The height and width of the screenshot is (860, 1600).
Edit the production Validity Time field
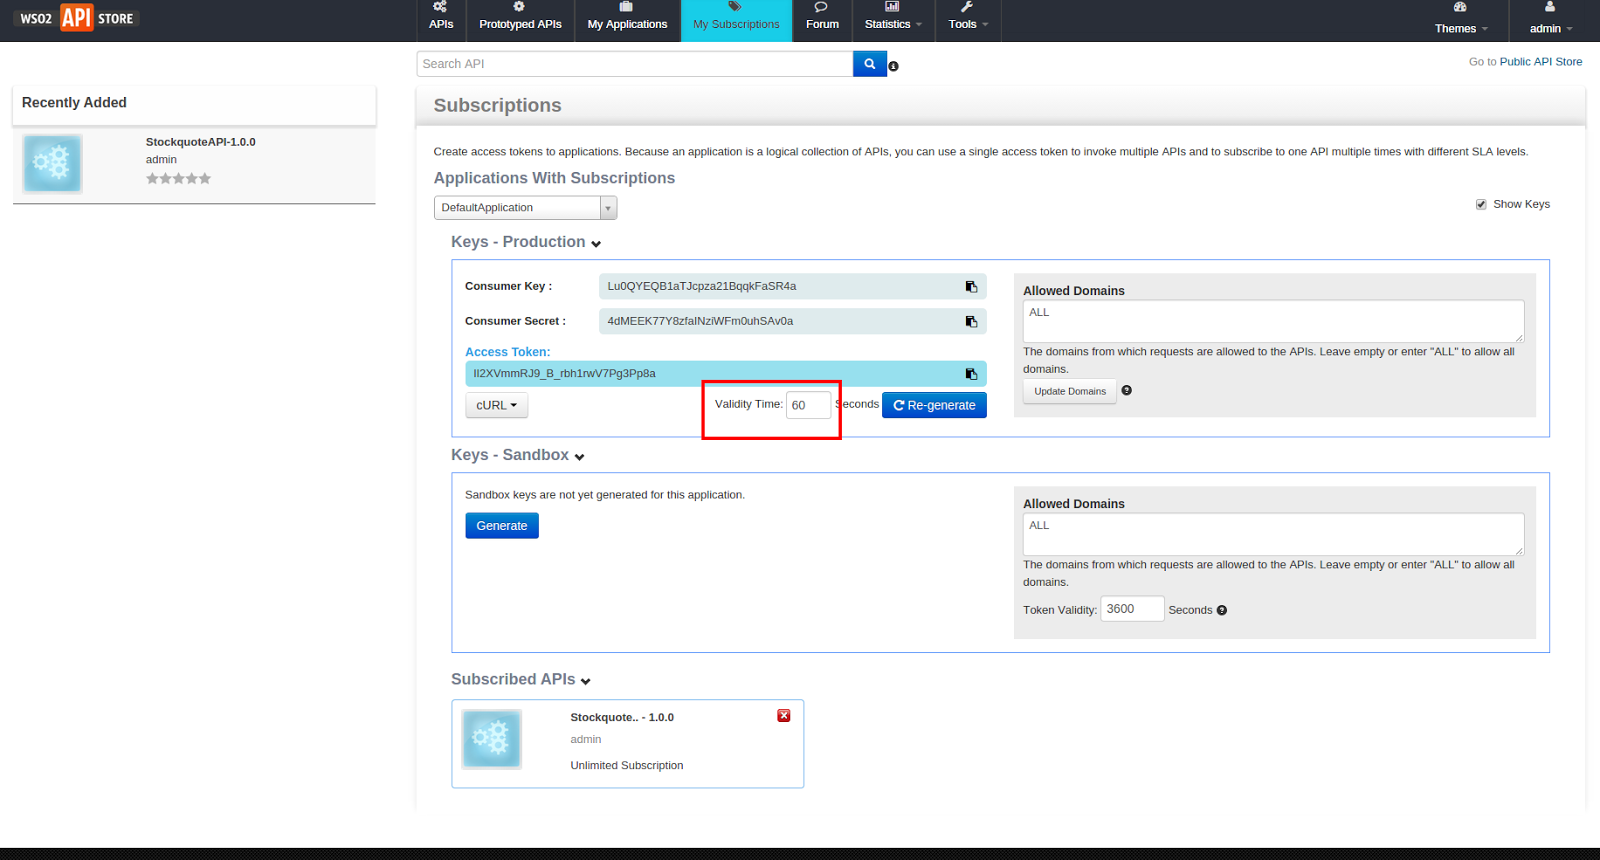point(808,405)
